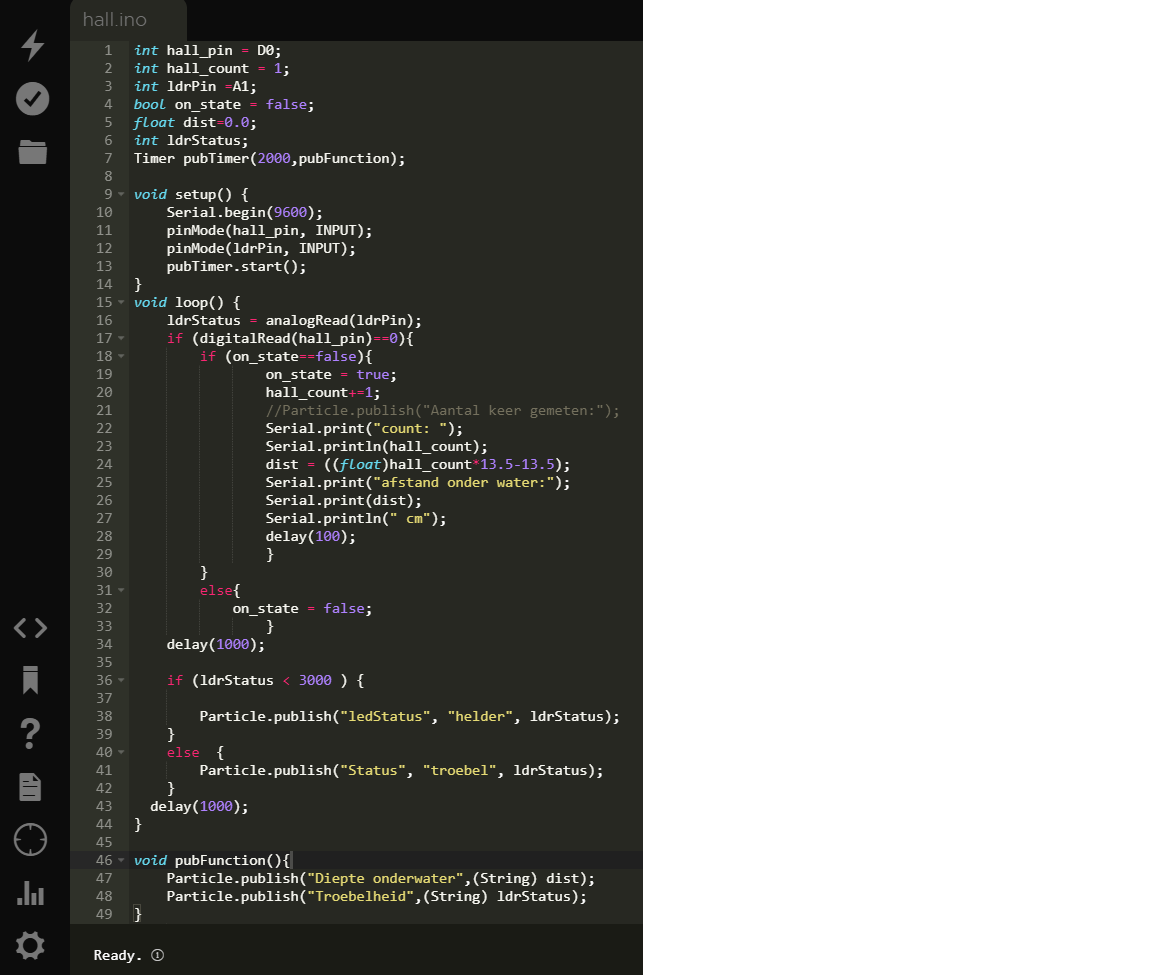Open Docs with the document icon
Image resolution: width=1152 pixels, height=975 pixels.
(31, 787)
